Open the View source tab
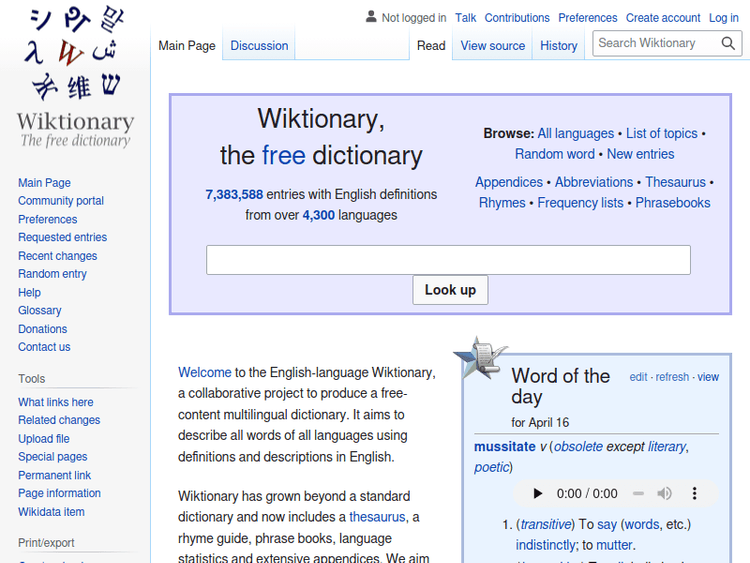This screenshot has height=563, width=750. click(492, 46)
